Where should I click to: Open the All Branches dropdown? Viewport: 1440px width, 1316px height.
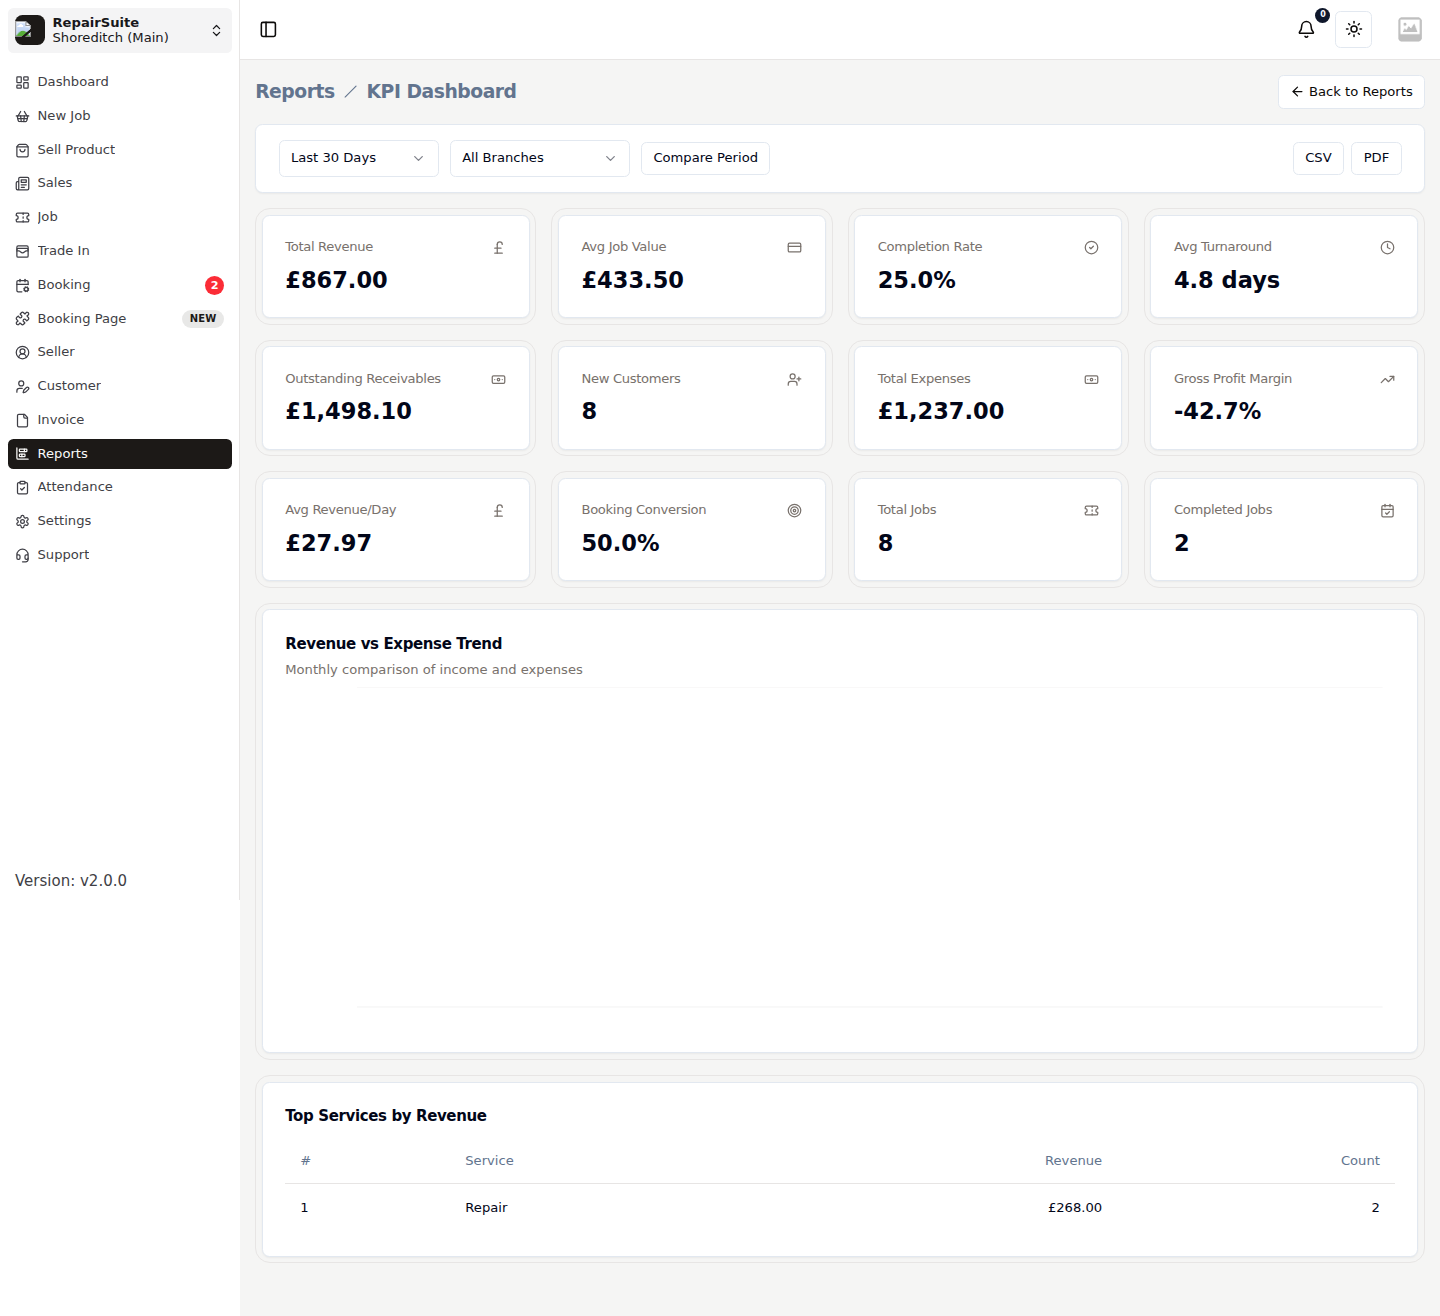pyautogui.click(x=539, y=158)
